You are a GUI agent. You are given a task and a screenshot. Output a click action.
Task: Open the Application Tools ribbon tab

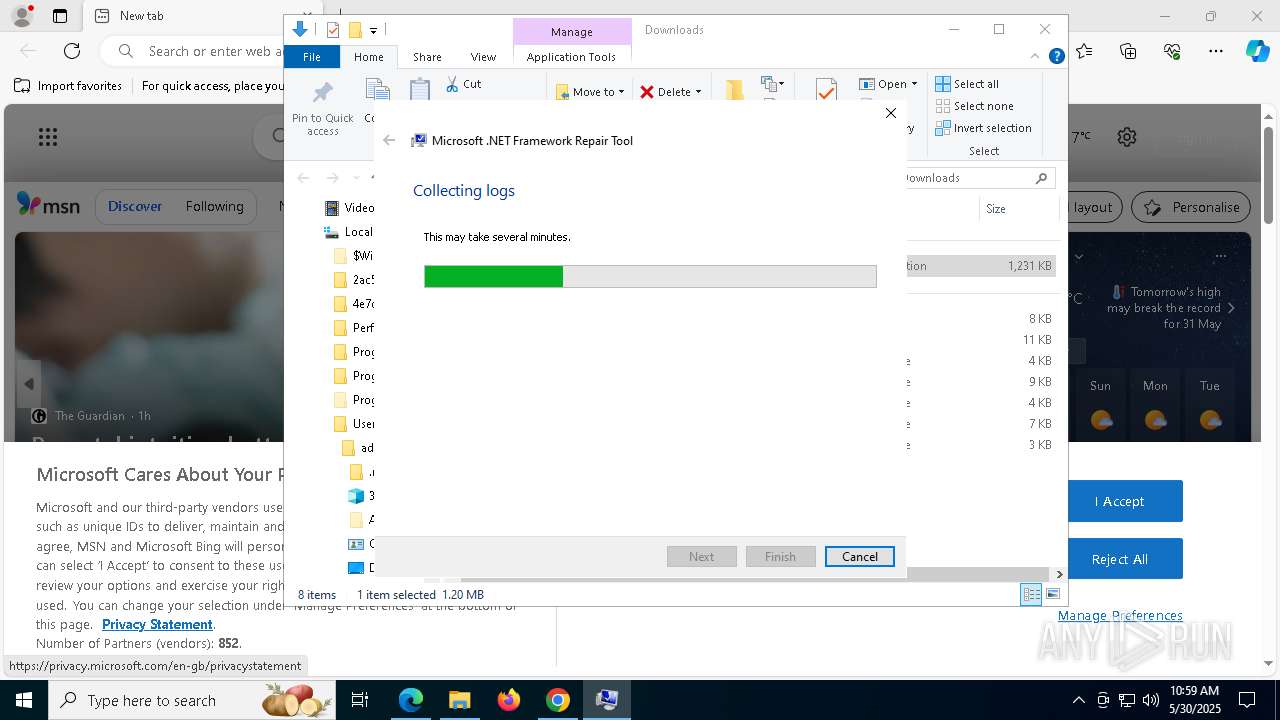[x=571, y=57]
